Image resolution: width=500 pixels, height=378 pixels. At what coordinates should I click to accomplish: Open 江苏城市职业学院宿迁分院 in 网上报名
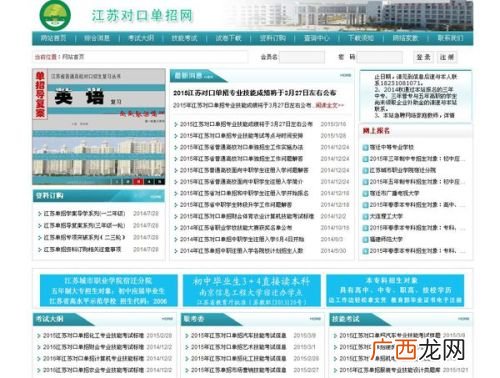point(403,170)
